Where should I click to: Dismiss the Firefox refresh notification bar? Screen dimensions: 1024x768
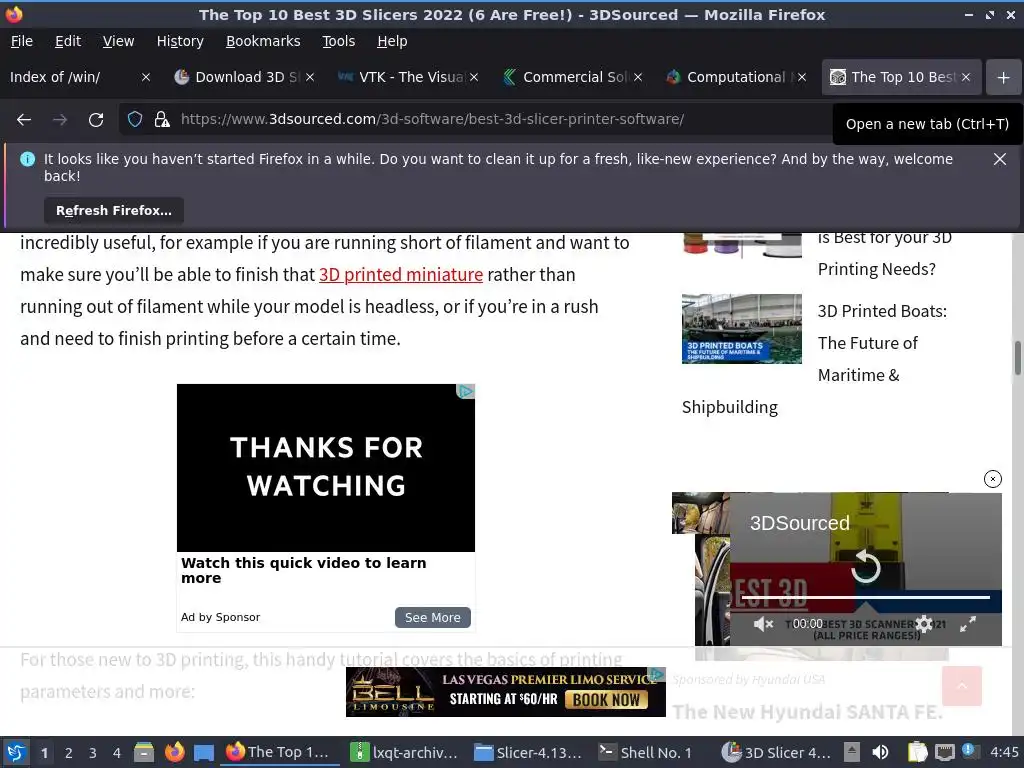pyautogui.click(x=1000, y=159)
